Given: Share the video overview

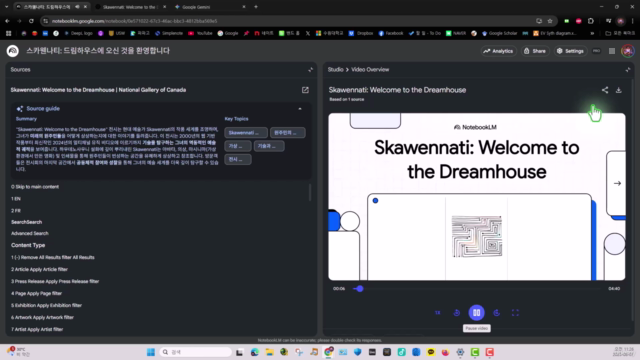Looking at the screenshot, I should pyautogui.click(x=605, y=90).
